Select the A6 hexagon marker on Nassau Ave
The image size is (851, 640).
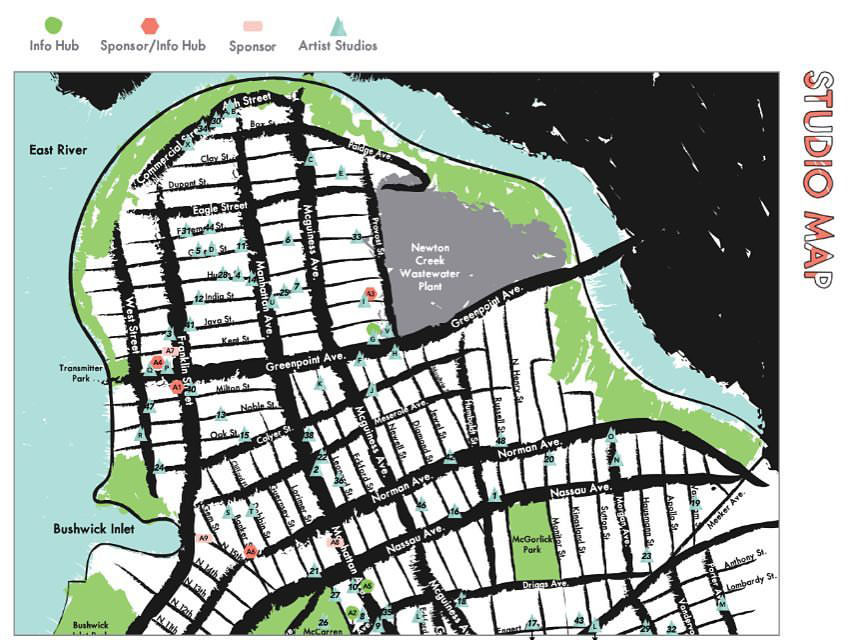(x=252, y=550)
